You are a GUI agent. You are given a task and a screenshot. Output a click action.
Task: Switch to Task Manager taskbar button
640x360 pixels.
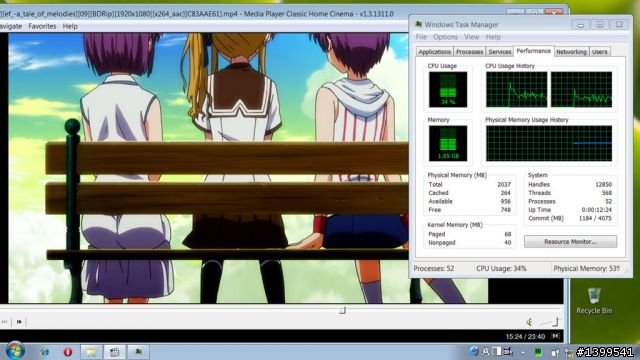click(138, 352)
